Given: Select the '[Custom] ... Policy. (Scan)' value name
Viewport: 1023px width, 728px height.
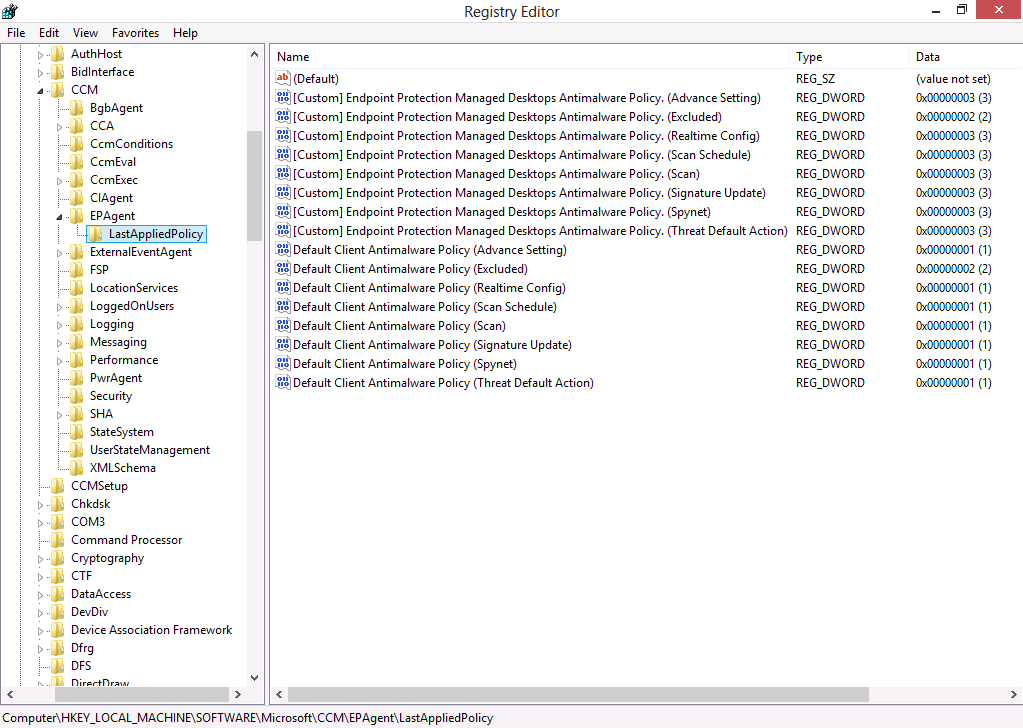Looking at the screenshot, I should pyautogui.click(x=496, y=174).
